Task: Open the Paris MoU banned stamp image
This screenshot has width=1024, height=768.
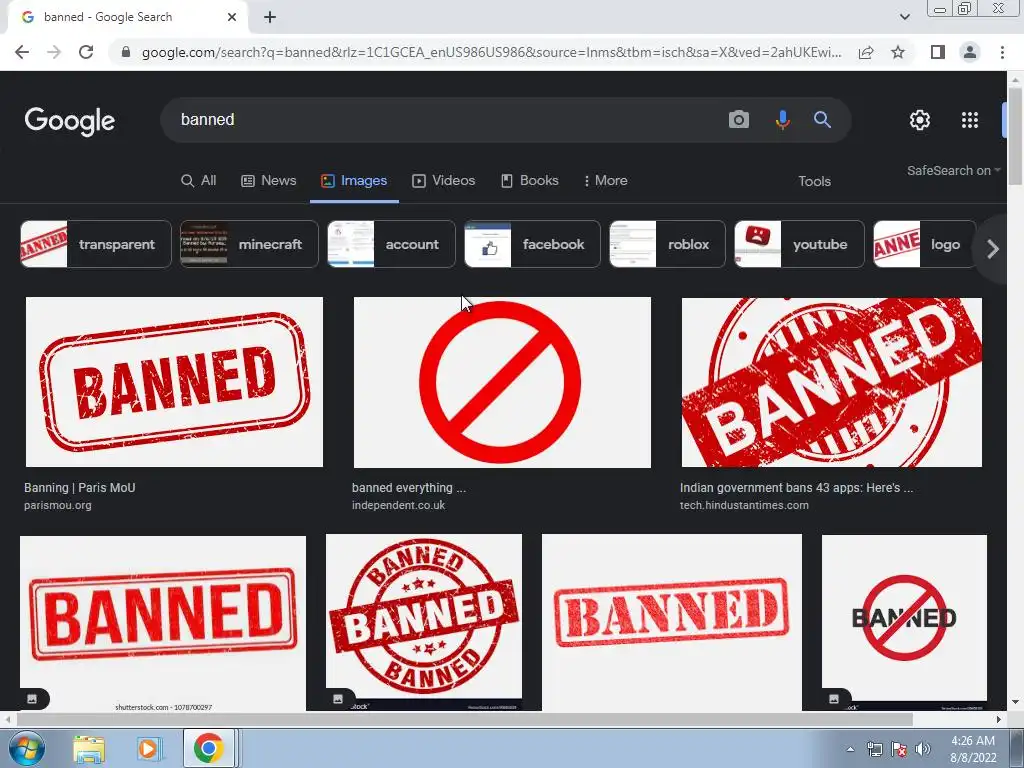Action: (174, 382)
